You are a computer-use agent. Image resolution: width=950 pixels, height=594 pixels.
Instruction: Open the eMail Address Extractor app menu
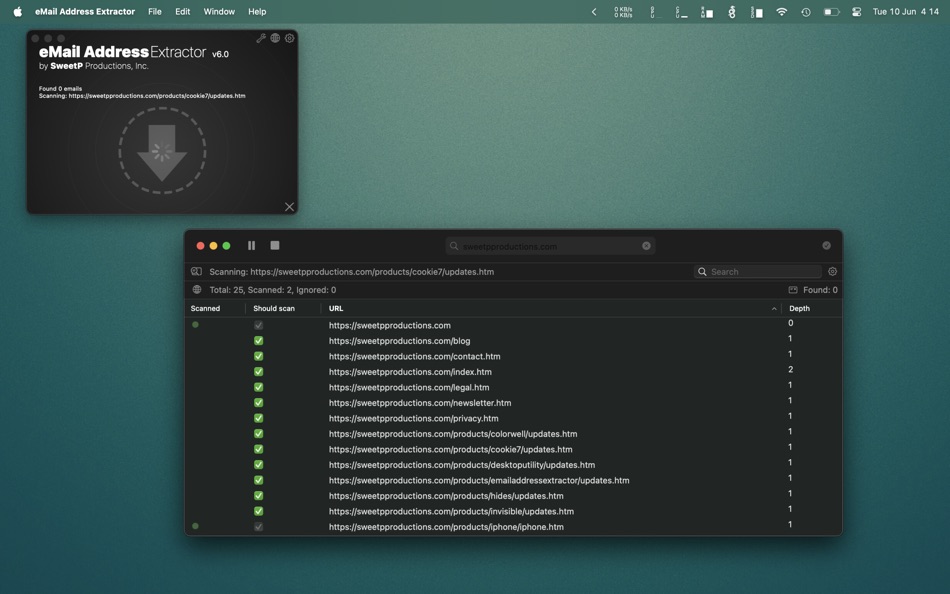click(85, 12)
